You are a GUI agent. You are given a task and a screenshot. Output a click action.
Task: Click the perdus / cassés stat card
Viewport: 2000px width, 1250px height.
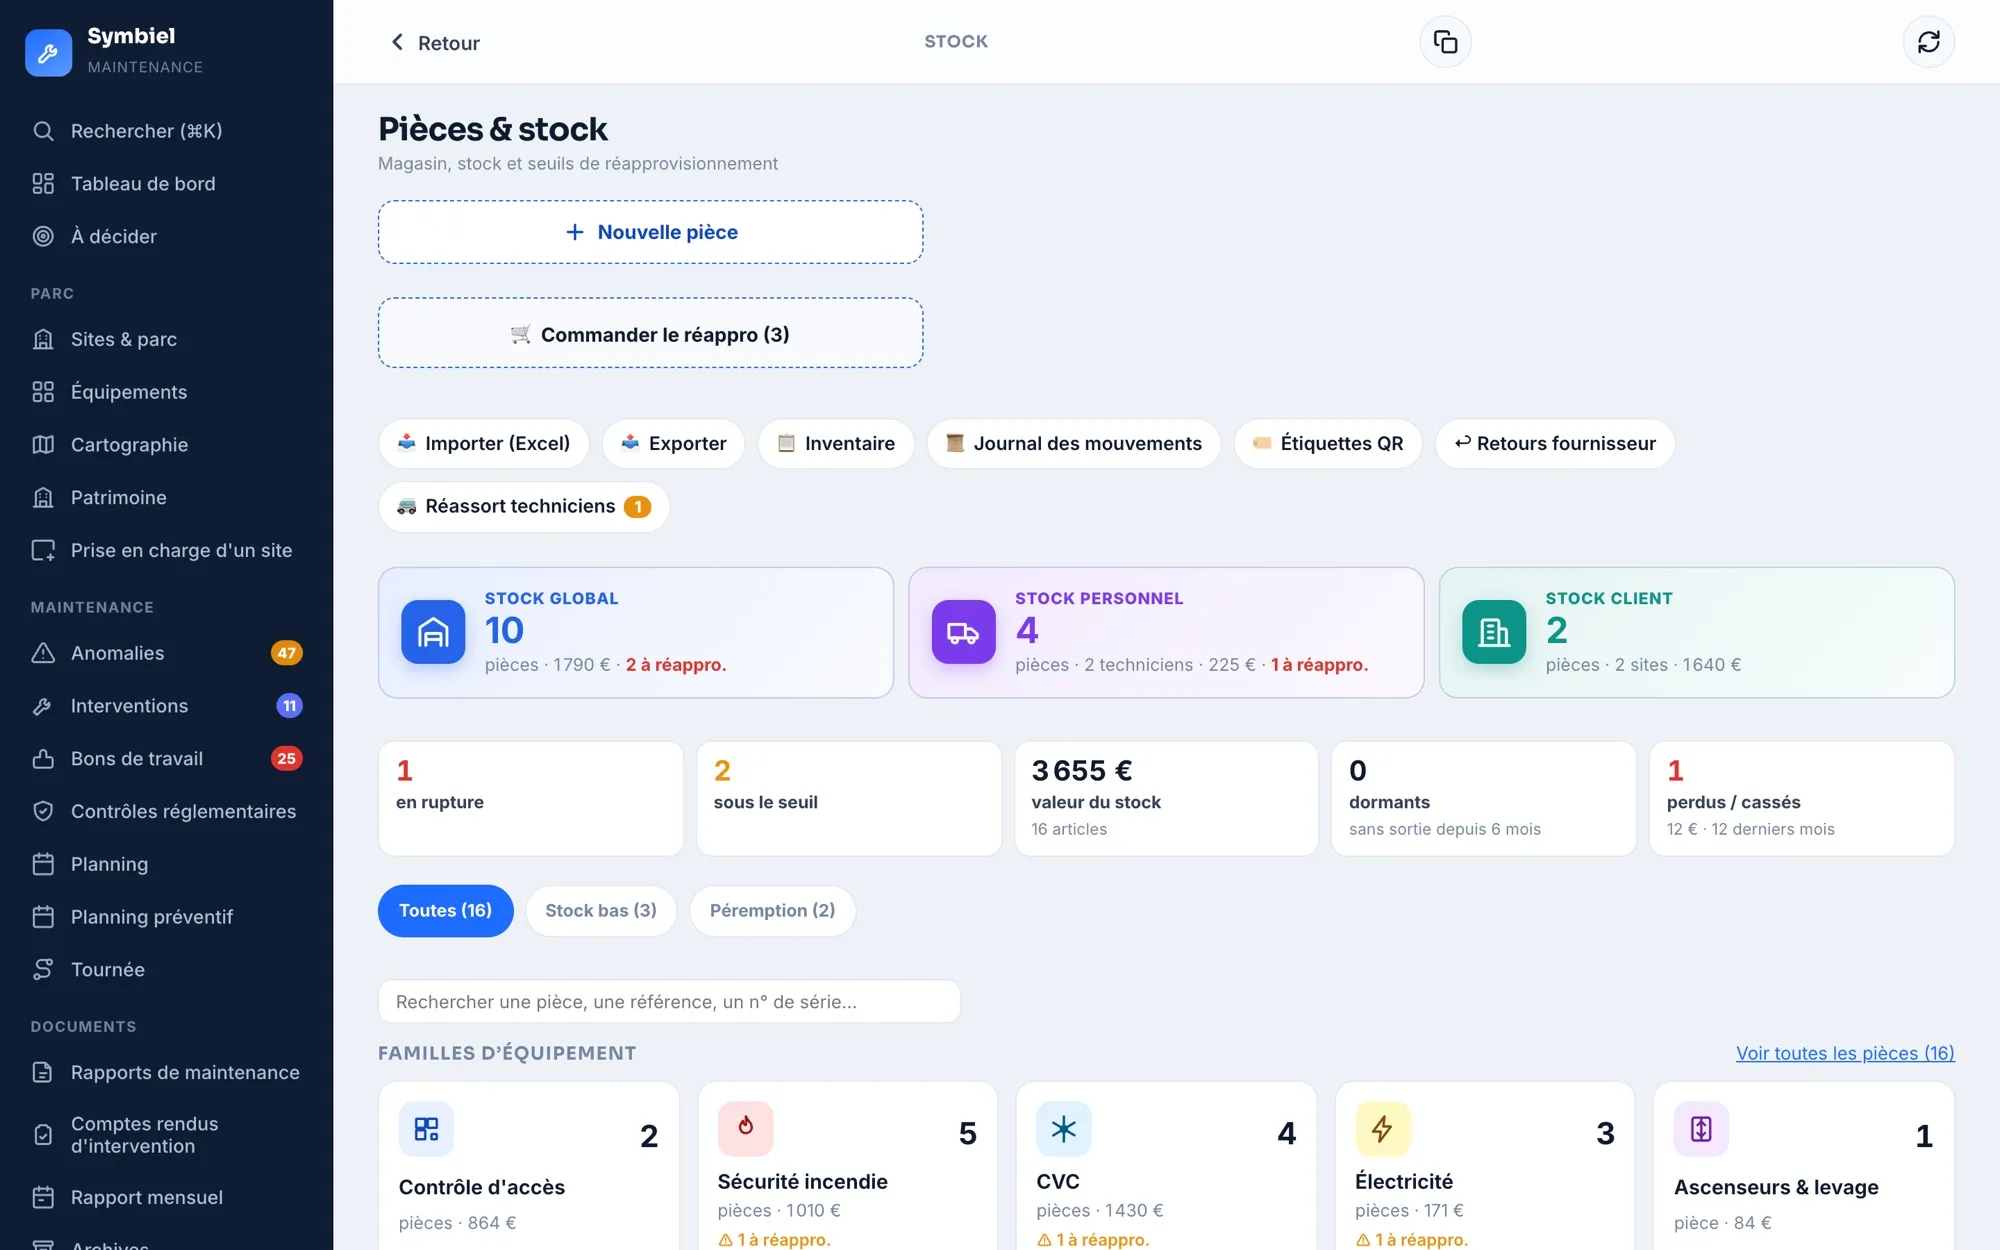pos(1802,799)
